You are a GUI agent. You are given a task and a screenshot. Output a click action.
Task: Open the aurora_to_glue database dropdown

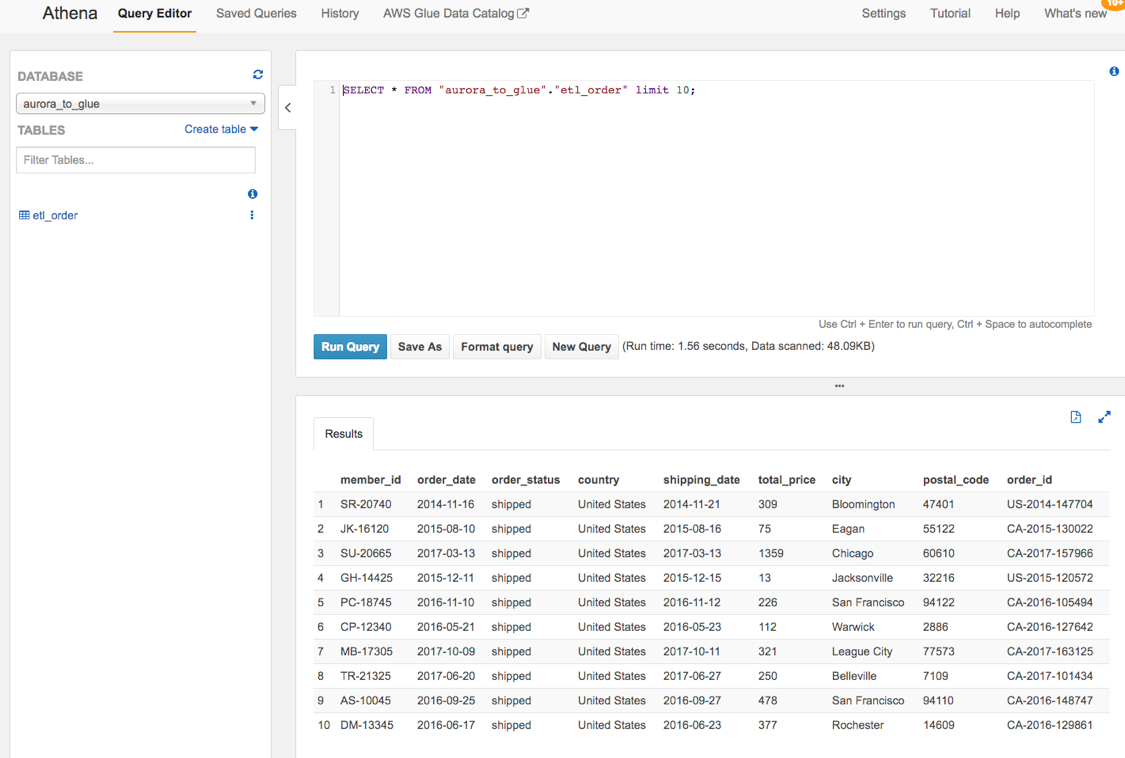point(140,104)
